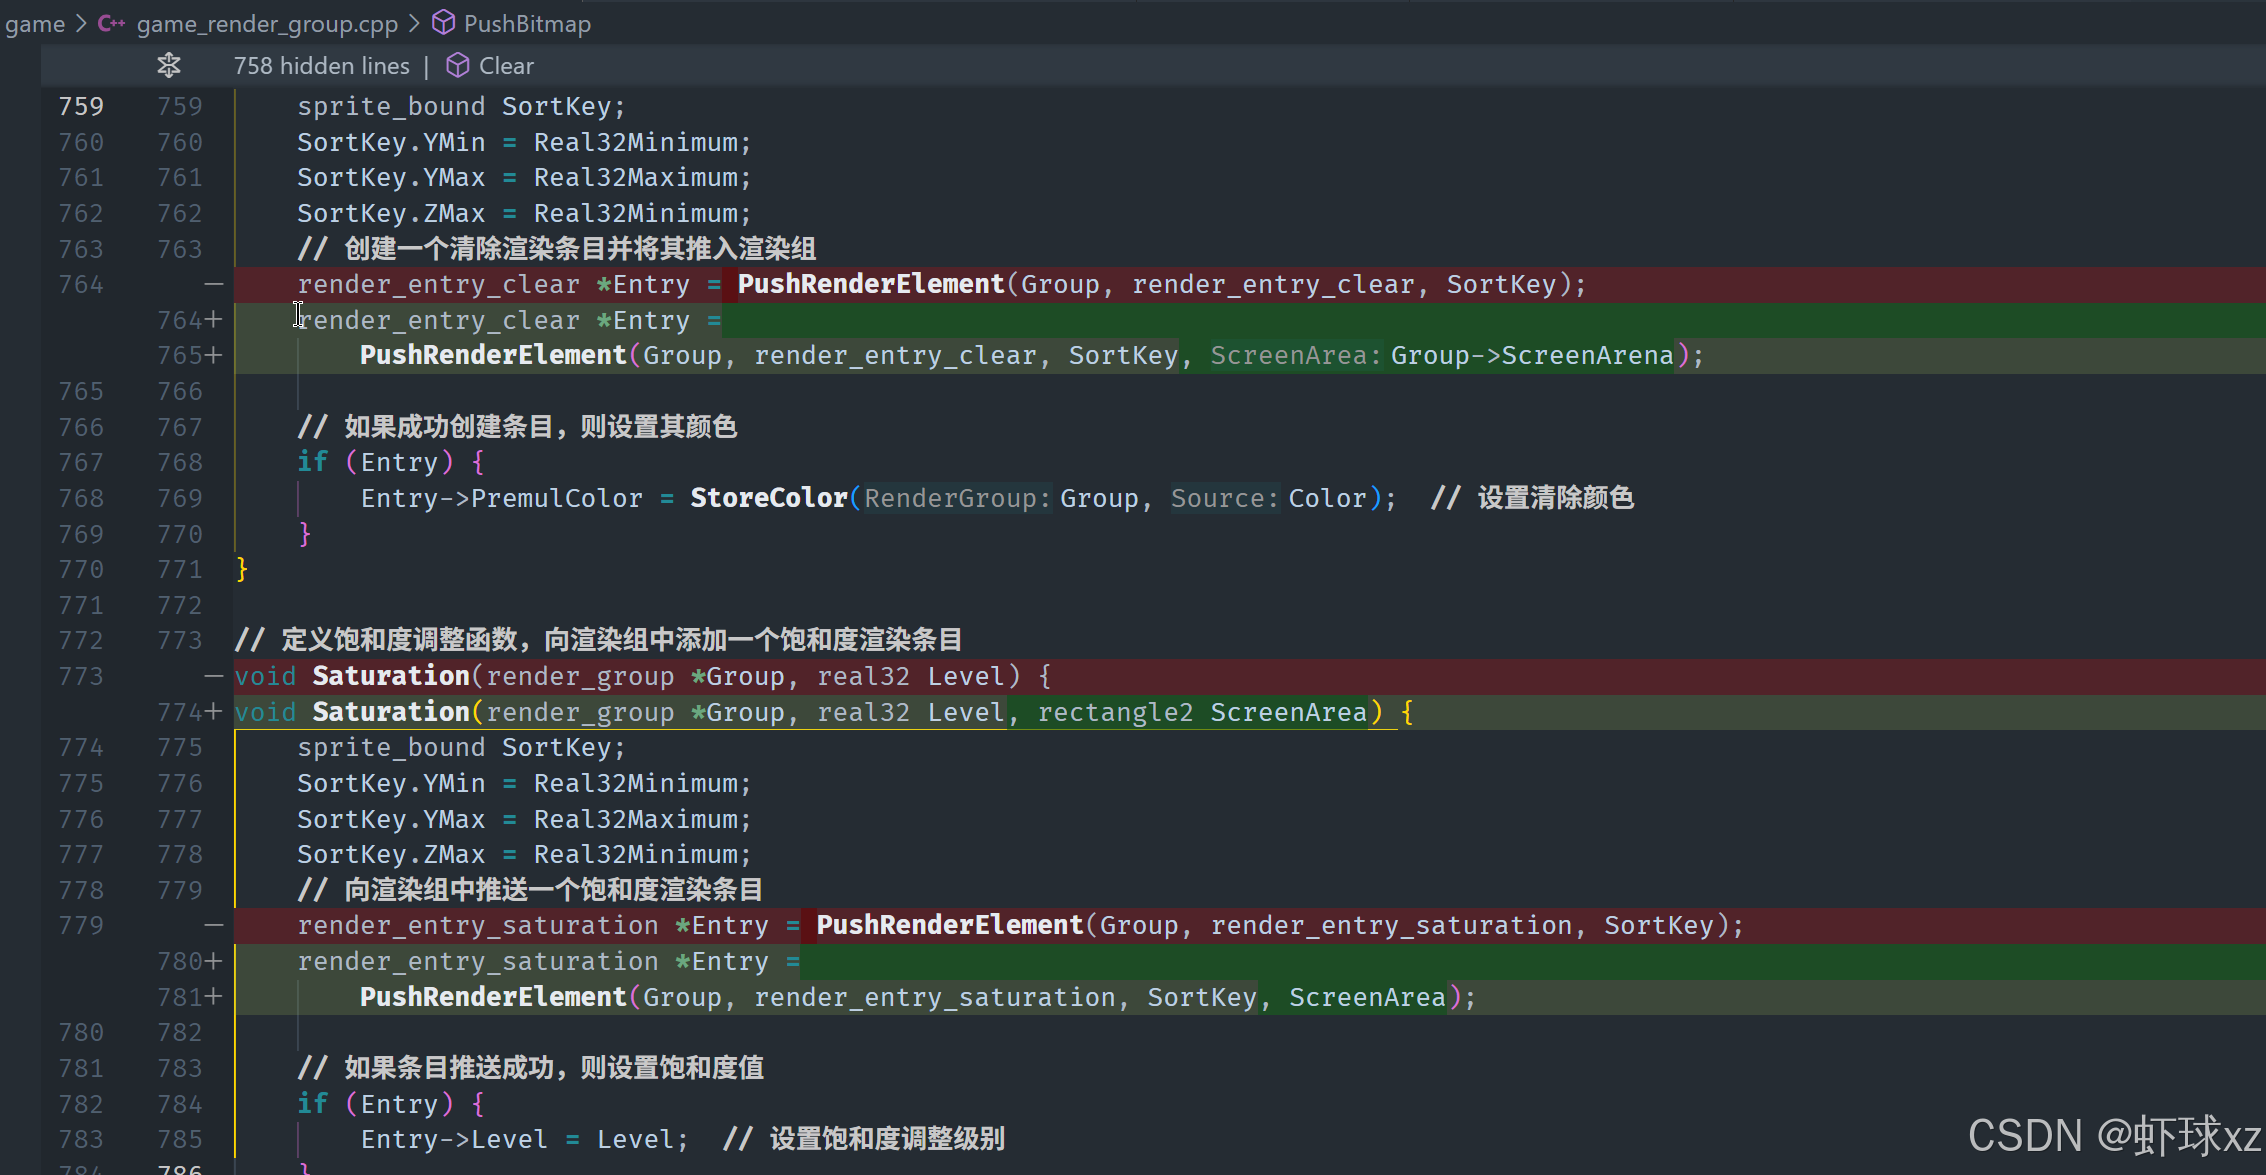Jump to the Clear symbol link

[506, 66]
